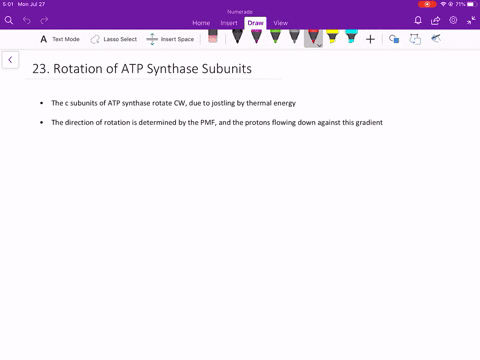Screen dimensions: 480x360
Task: Undo the last action
Action: [x=27, y=20]
